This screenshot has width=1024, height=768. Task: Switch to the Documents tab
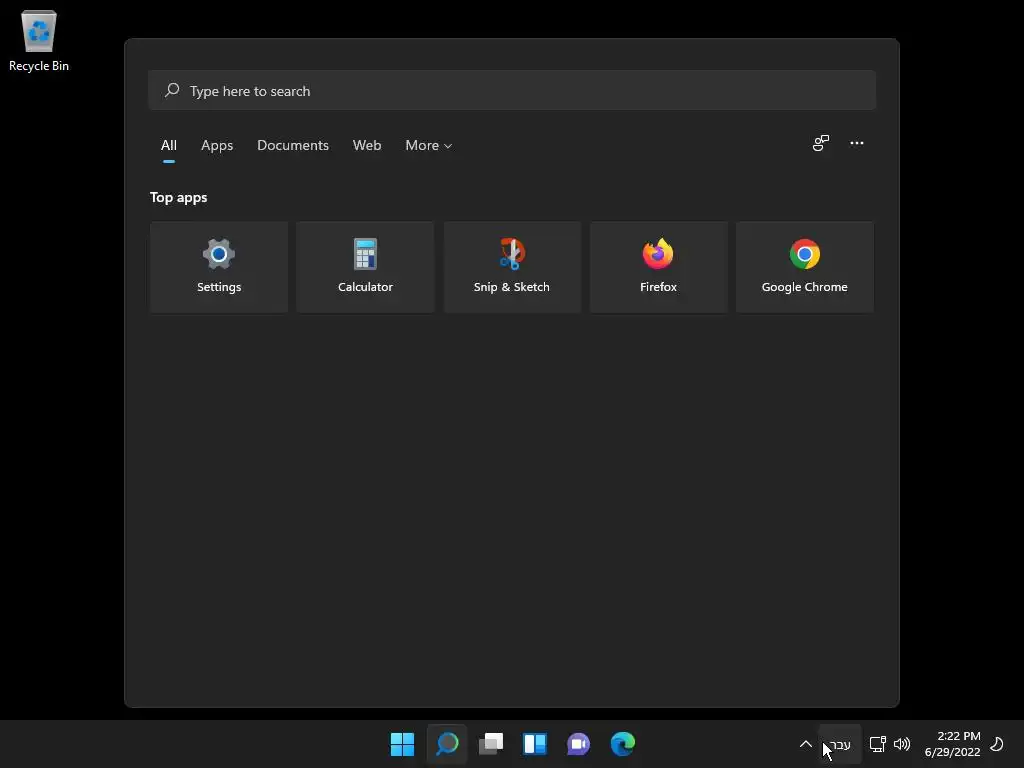point(293,146)
